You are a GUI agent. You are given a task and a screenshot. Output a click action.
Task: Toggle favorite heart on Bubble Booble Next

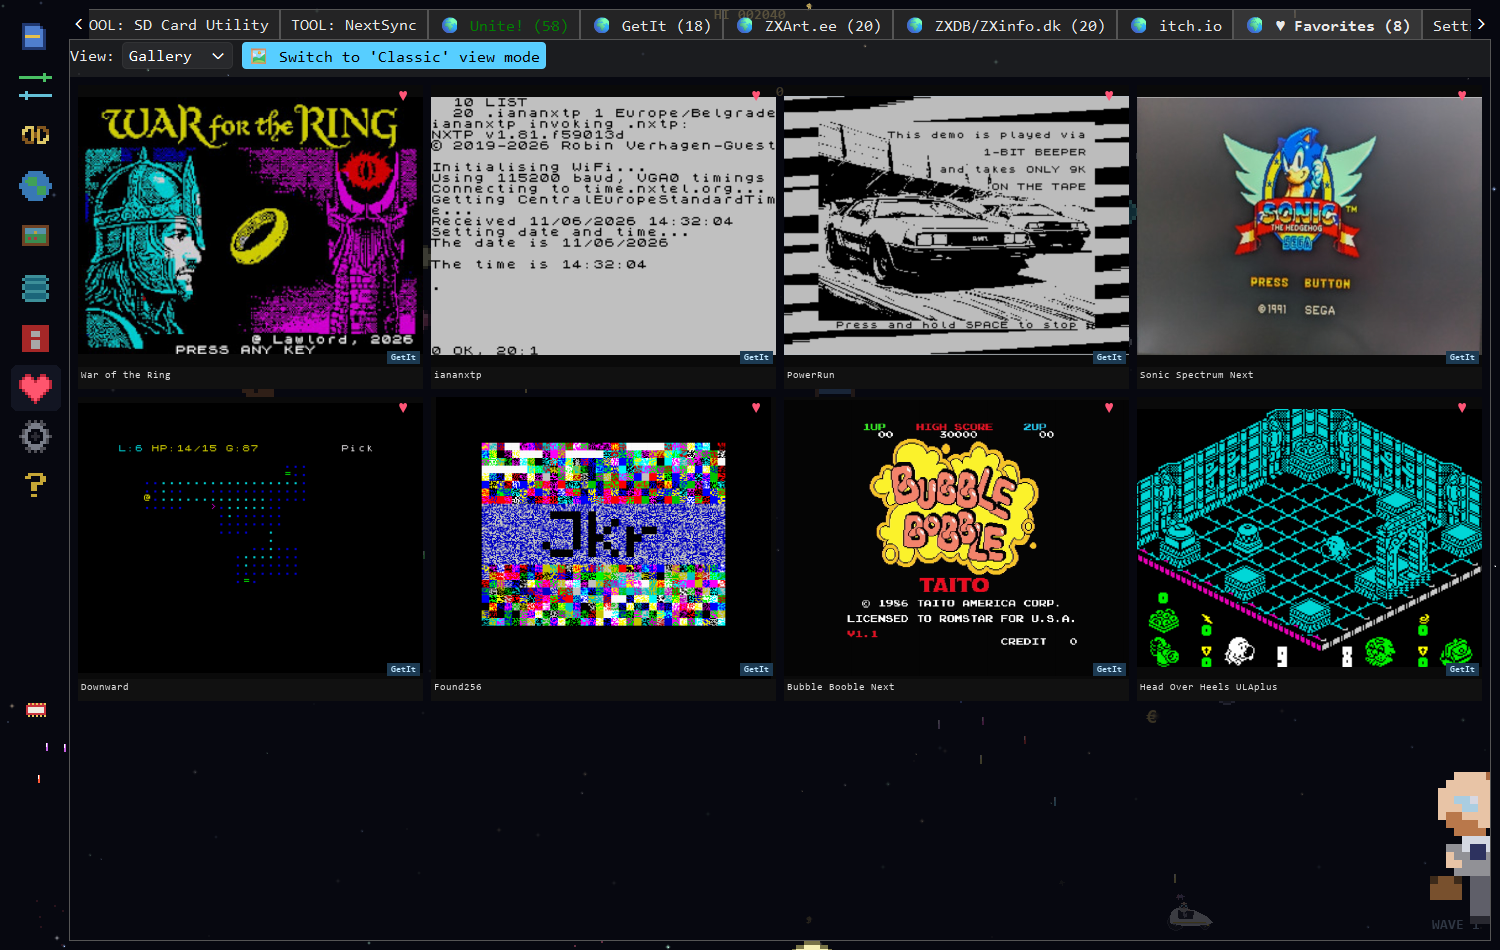1109,408
